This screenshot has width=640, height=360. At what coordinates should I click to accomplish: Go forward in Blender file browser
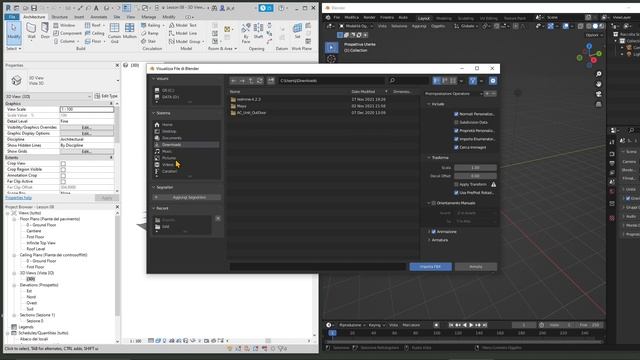[242, 81]
